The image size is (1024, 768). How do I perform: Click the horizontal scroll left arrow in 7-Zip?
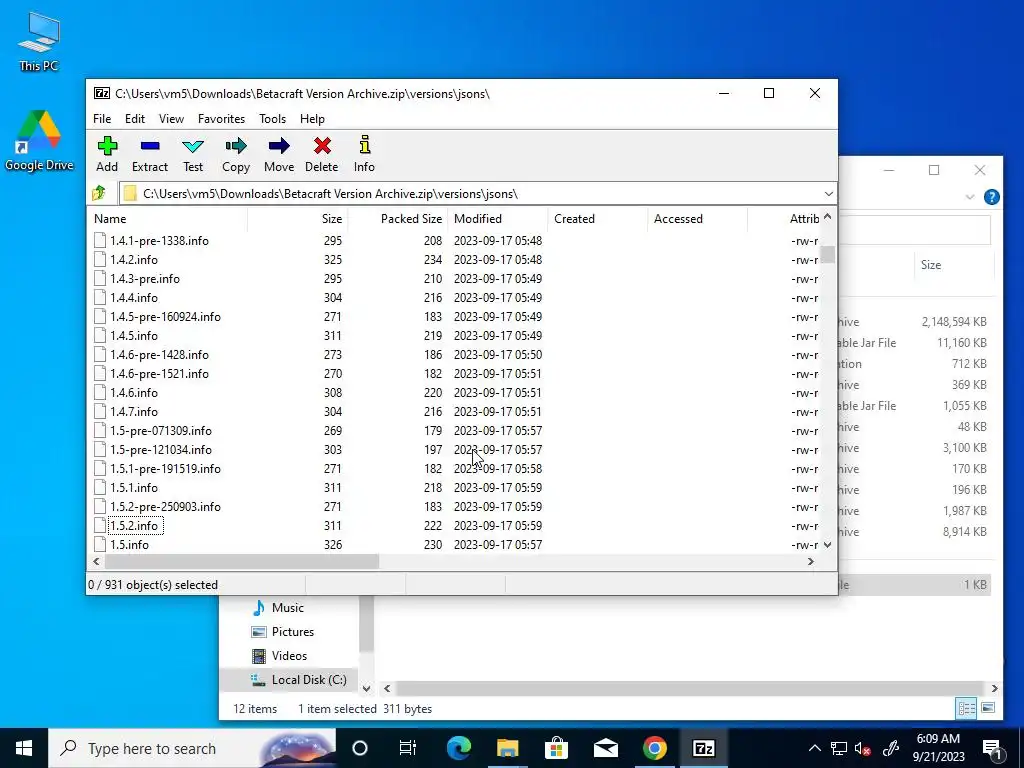[97, 561]
